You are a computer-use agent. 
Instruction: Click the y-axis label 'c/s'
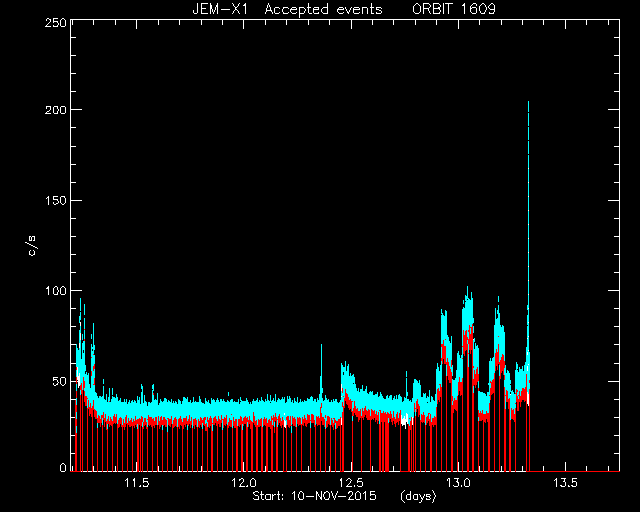coord(32,245)
